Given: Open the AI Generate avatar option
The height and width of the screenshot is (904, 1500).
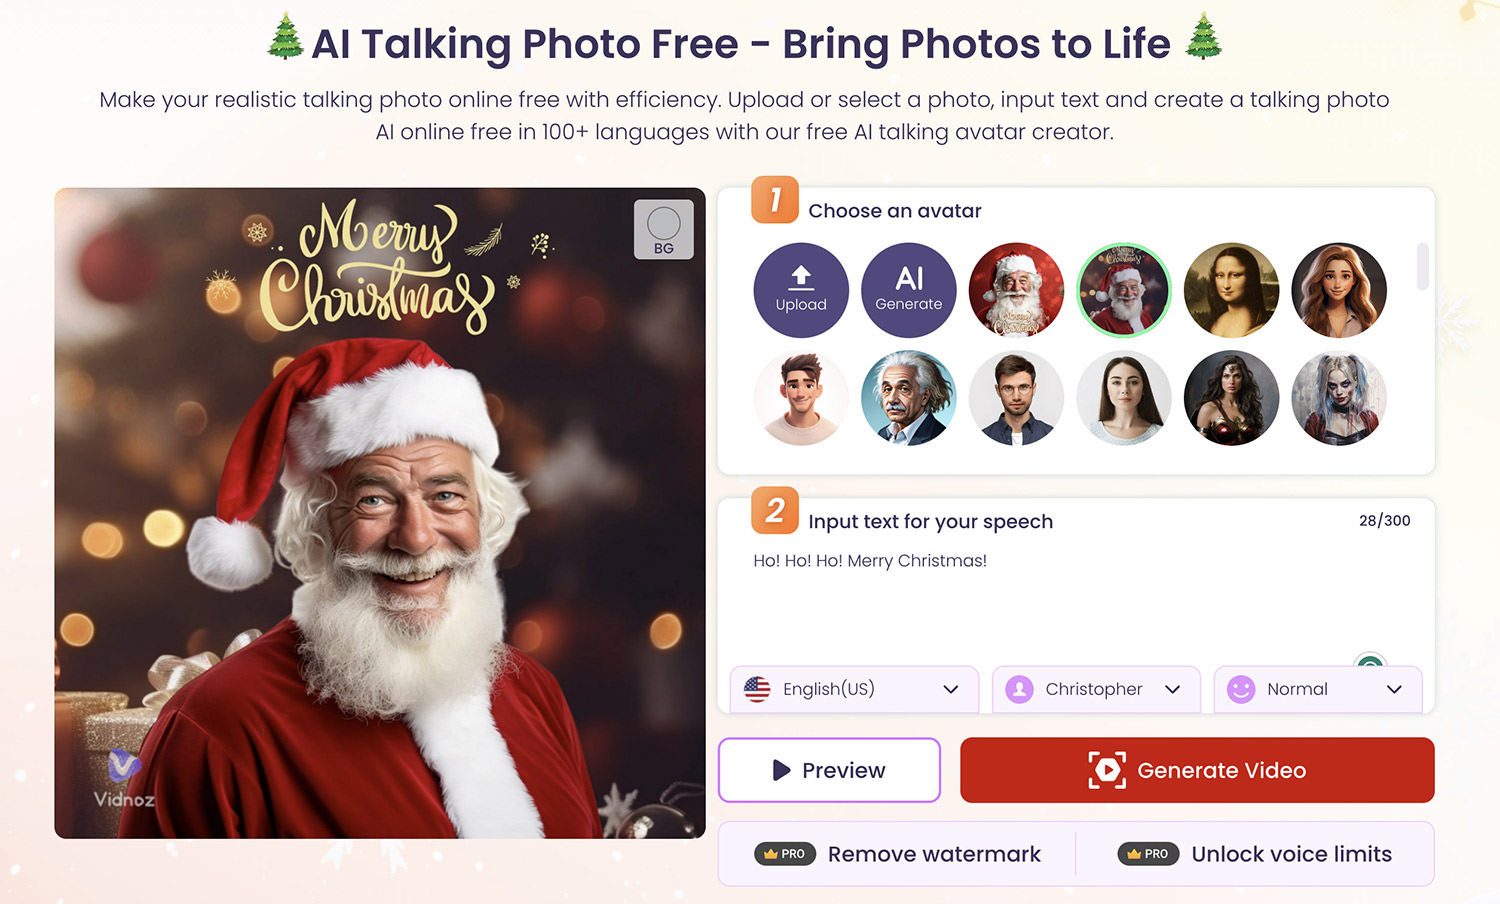Looking at the screenshot, I should point(909,290).
